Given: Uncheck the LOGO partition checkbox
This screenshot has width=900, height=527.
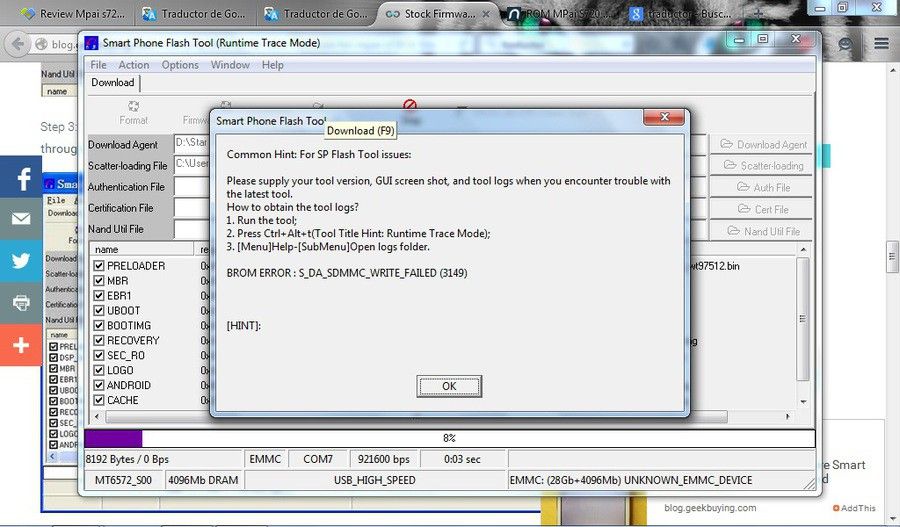Looking at the screenshot, I should (99, 370).
